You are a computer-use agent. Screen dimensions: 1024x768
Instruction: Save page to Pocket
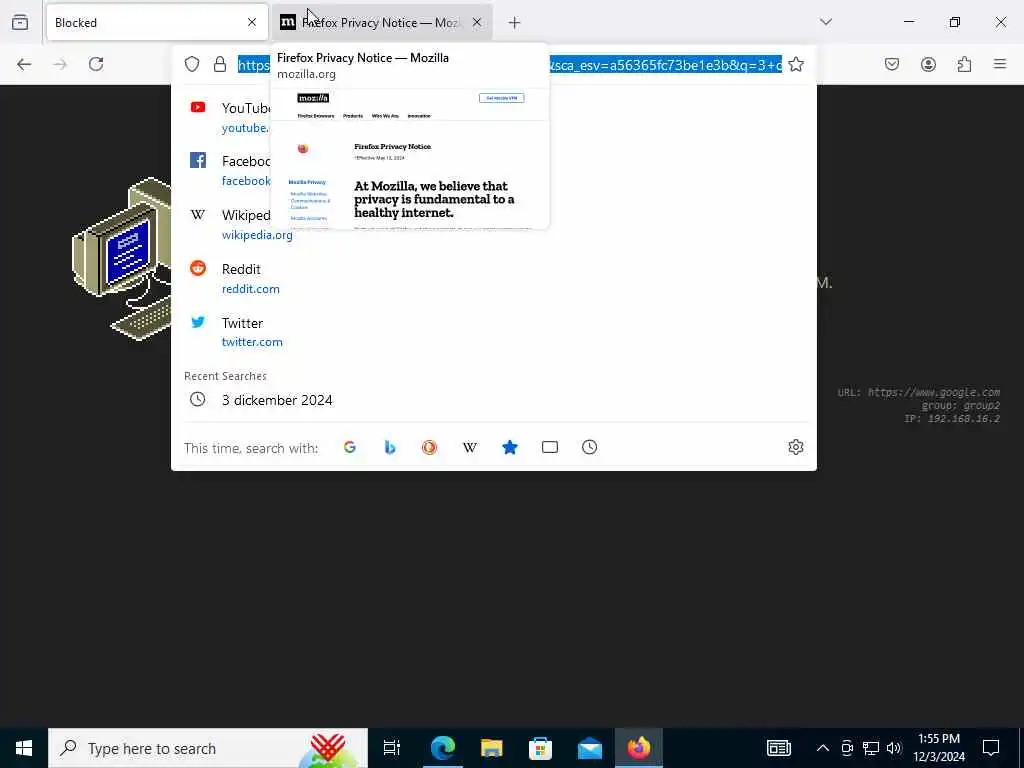click(892, 64)
